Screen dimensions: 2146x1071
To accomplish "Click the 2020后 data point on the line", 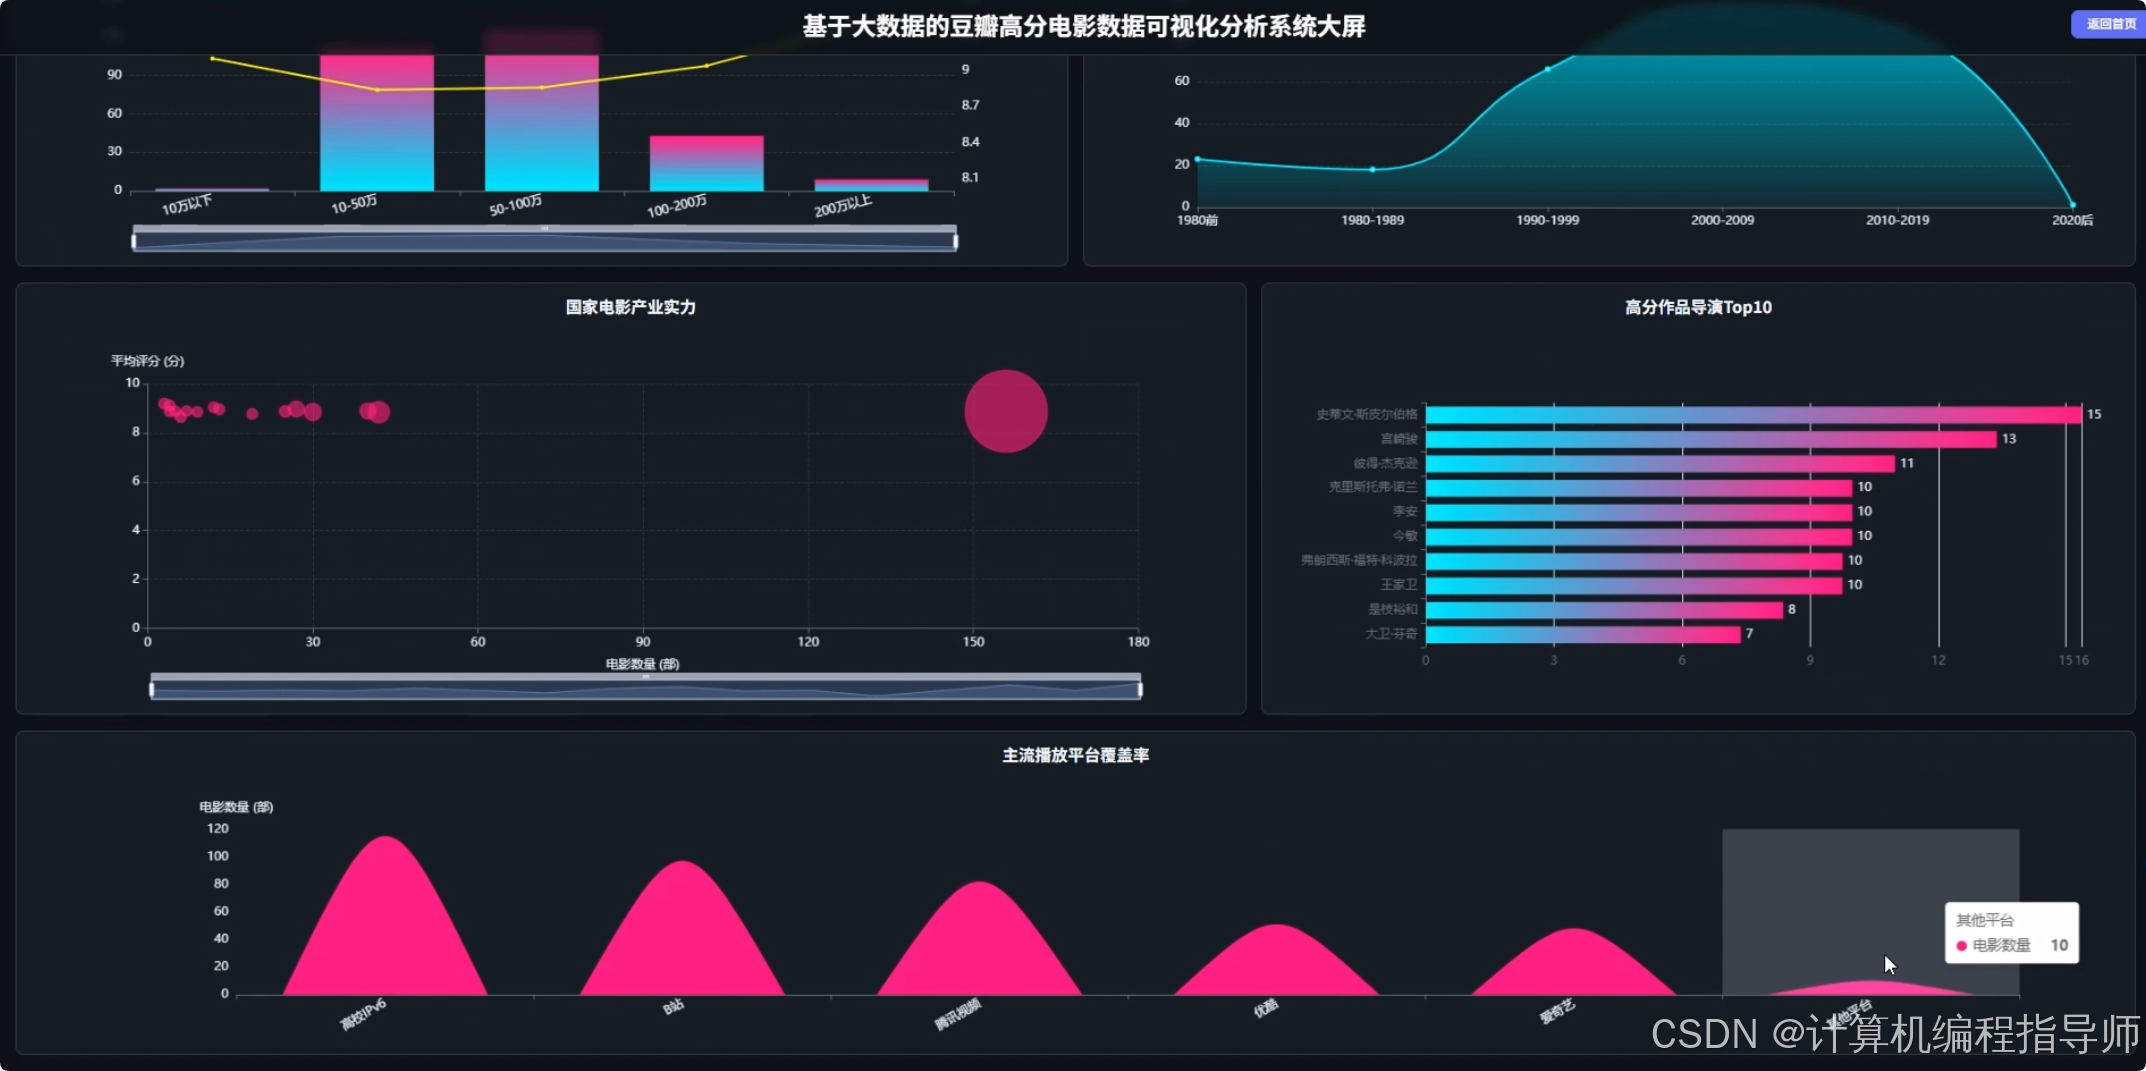I will (x=2072, y=205).
